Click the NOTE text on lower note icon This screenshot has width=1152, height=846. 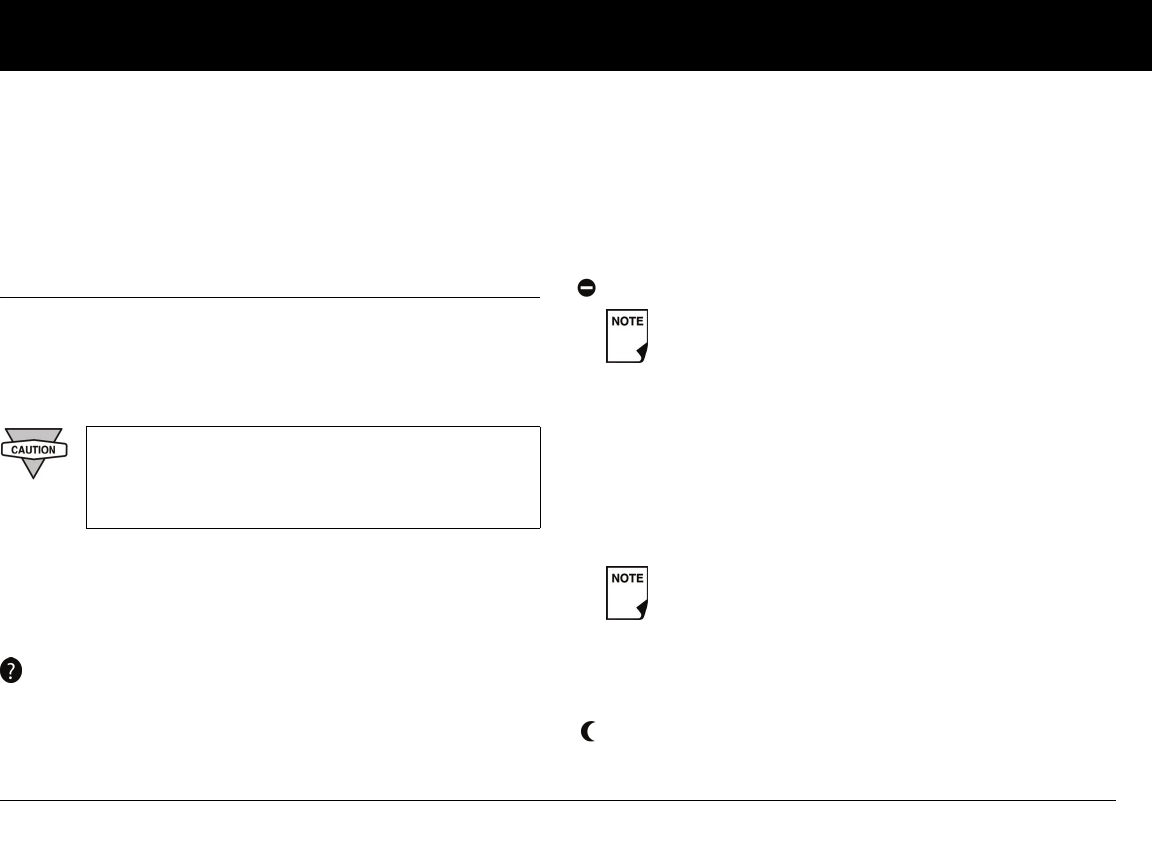(x=627, y=580)
